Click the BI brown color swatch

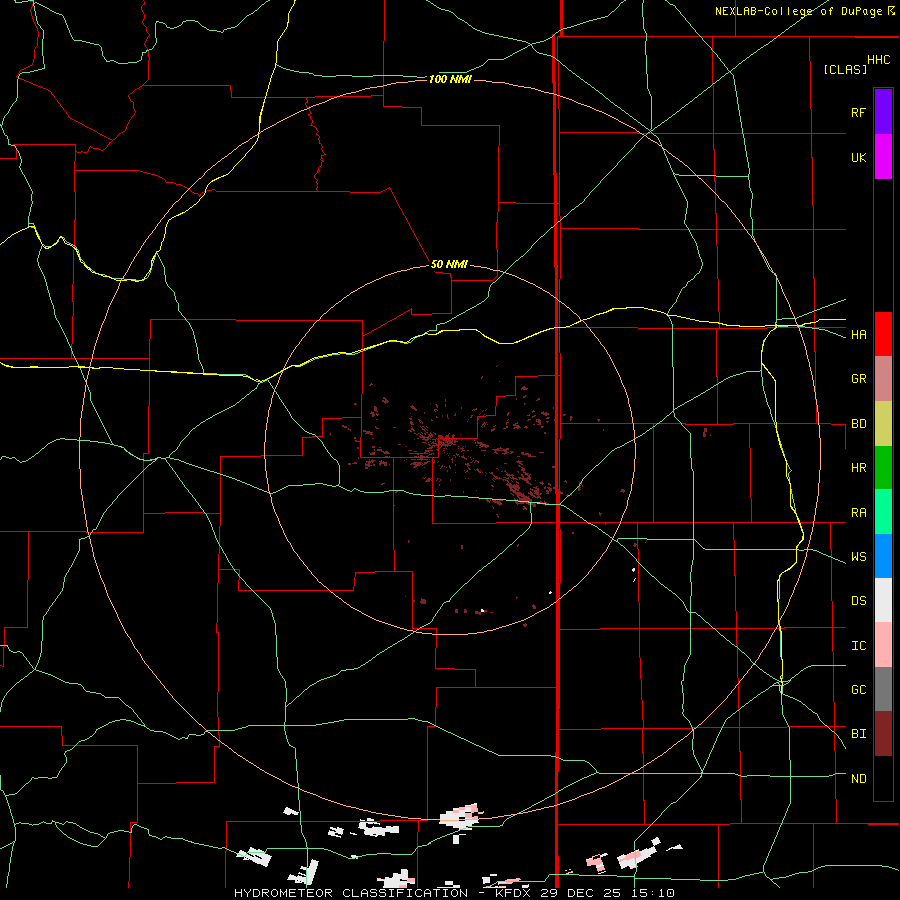883,734
